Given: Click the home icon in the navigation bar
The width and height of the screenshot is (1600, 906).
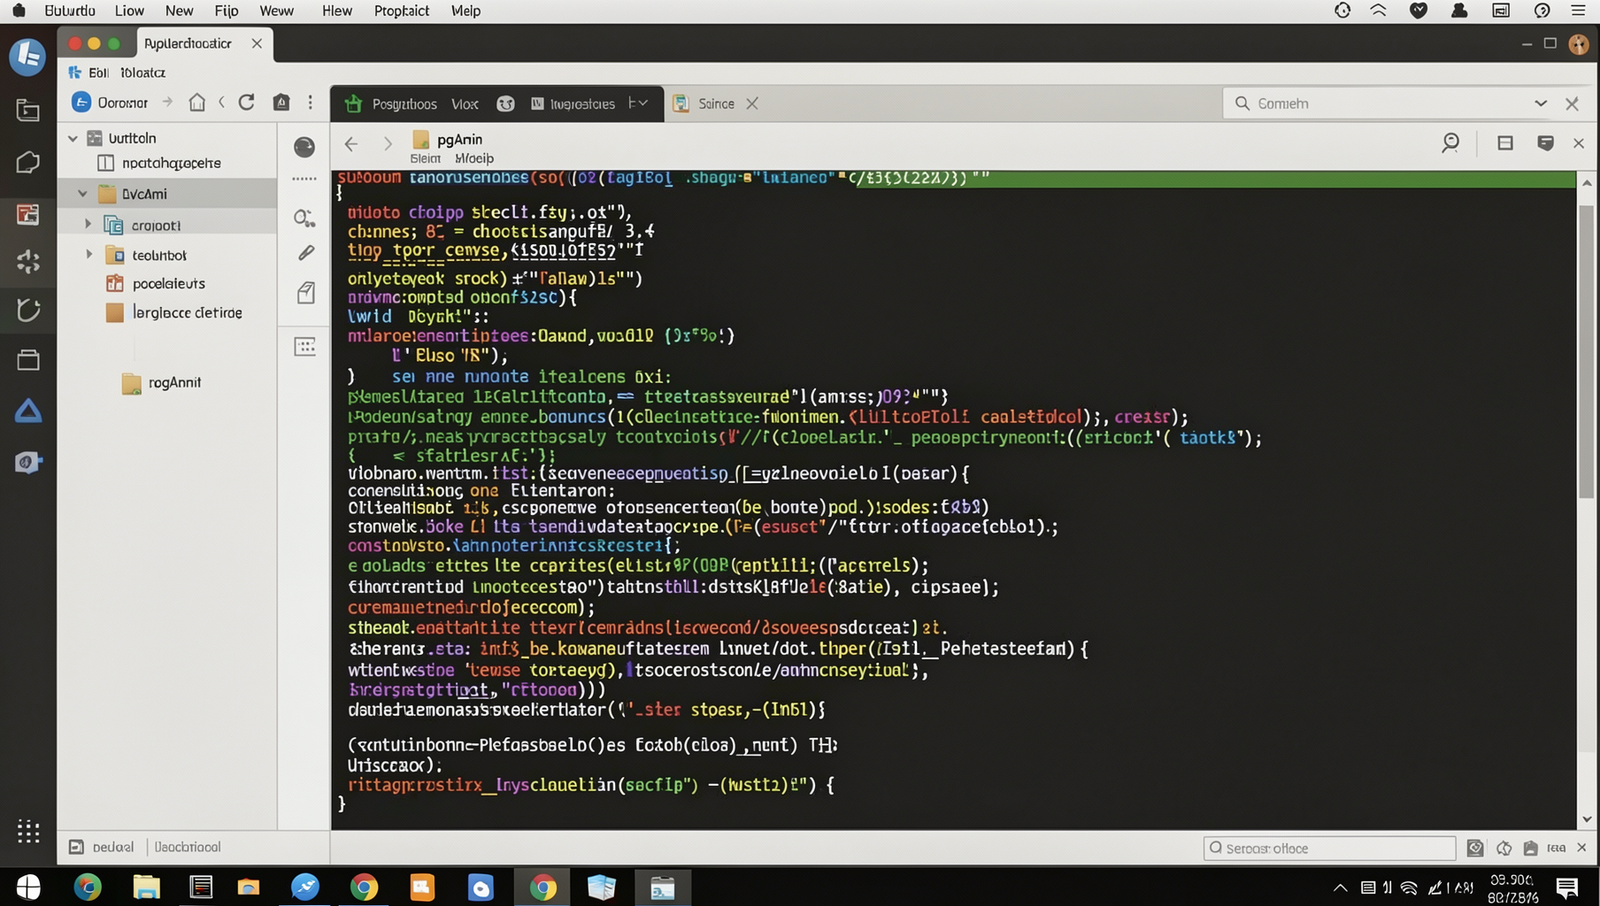Looking at the screenshot, I should coord(197,102).
